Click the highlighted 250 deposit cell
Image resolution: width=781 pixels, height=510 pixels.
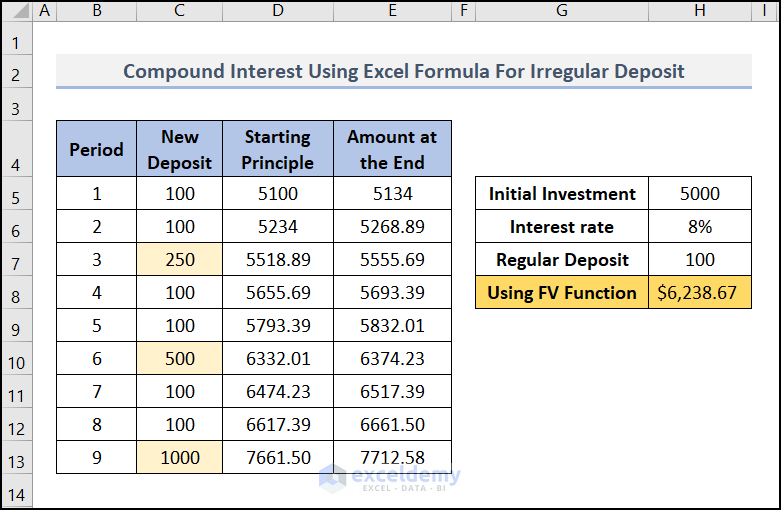(180, 260)
